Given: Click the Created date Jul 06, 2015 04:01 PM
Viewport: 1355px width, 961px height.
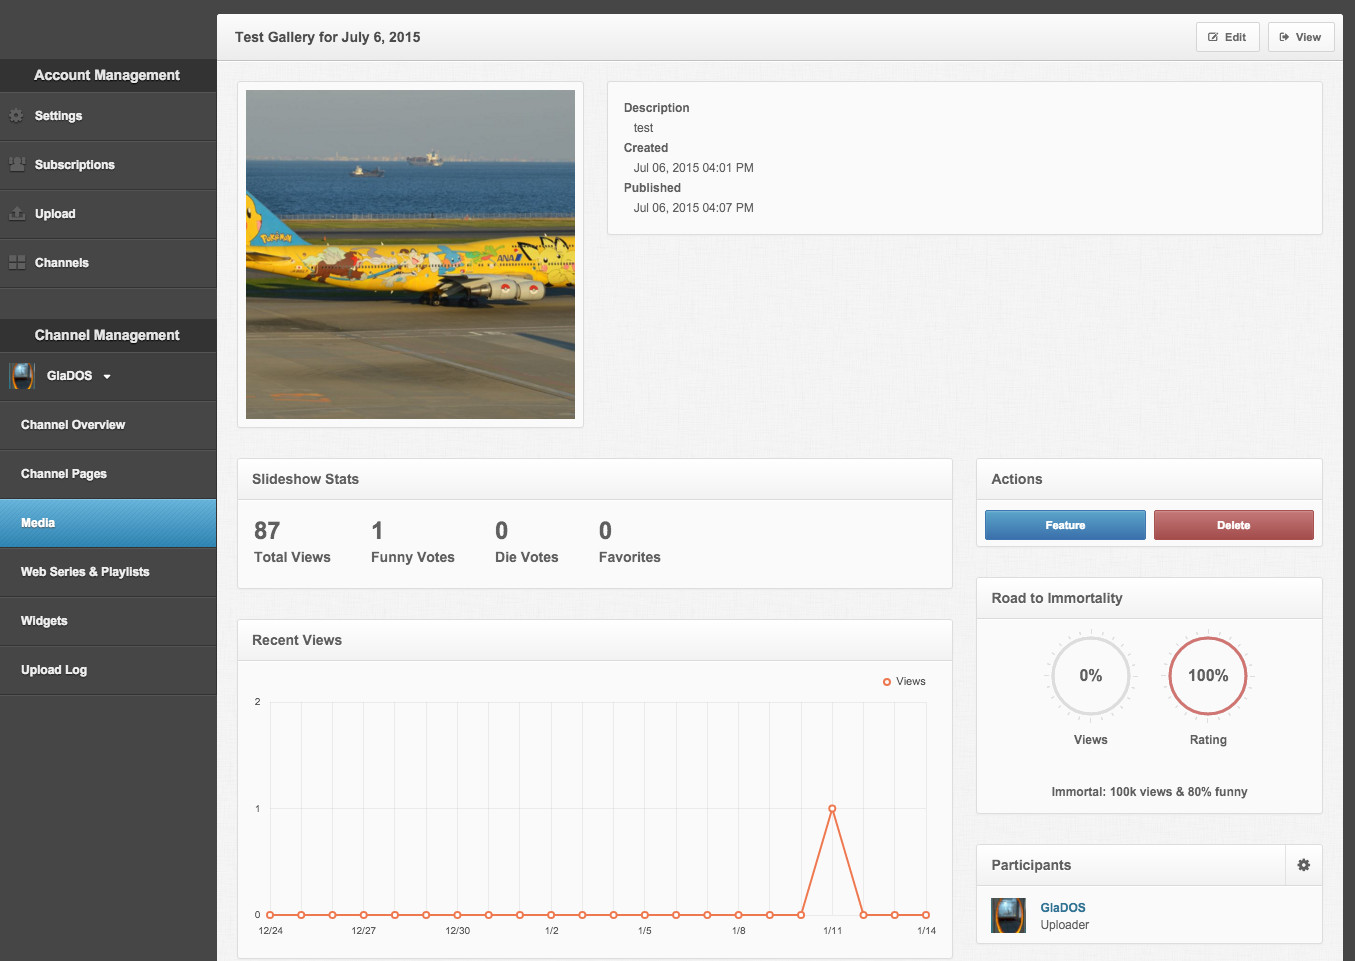Looking at the screenshot, I should pyautogui.click(x=694, y=168).
